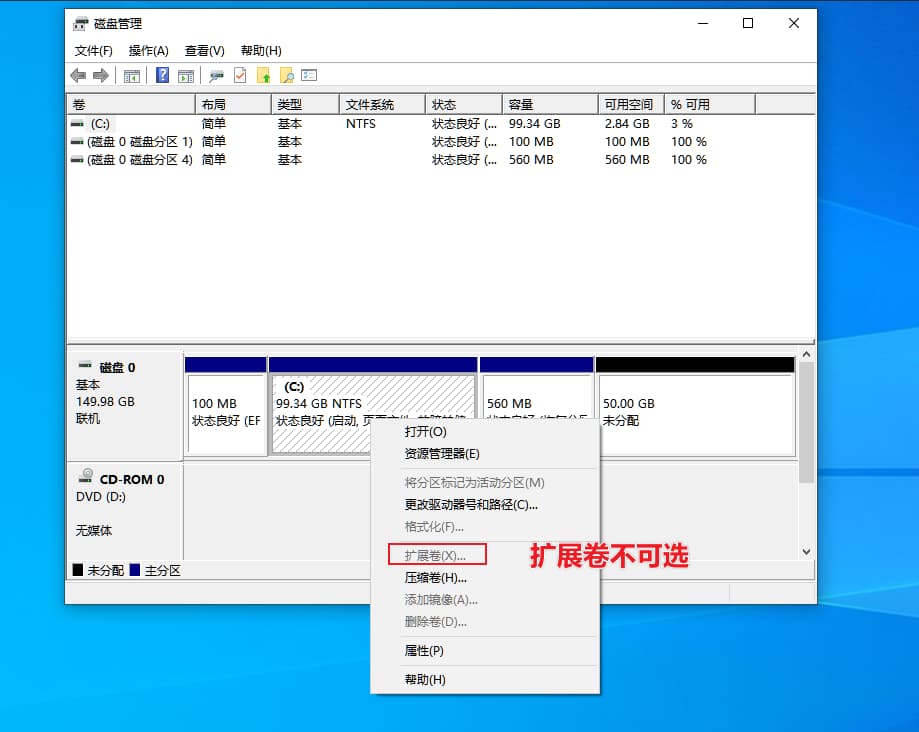The image size is (919, 732).
Task: Select the CD-ROM 0 DVD (D:) label panel
Action: coord(125,510)
